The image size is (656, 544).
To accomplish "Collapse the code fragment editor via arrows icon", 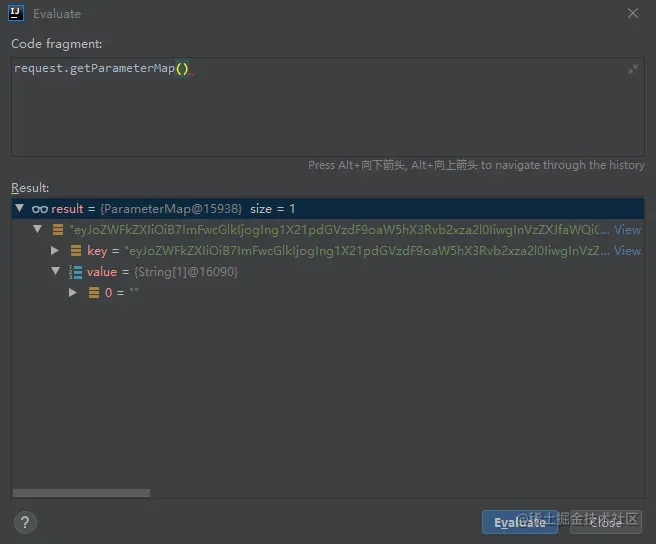I will 633,69.
